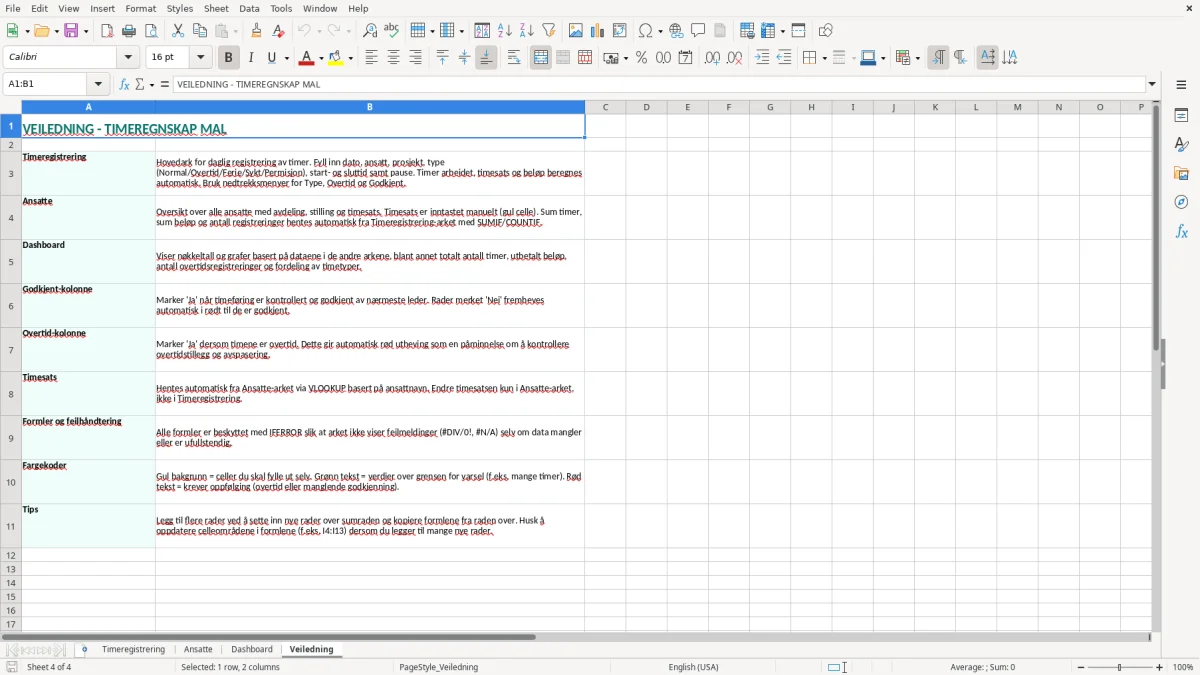Center text horizontally
Viewport: 1200px width, 675px height.
click(393, 58)
